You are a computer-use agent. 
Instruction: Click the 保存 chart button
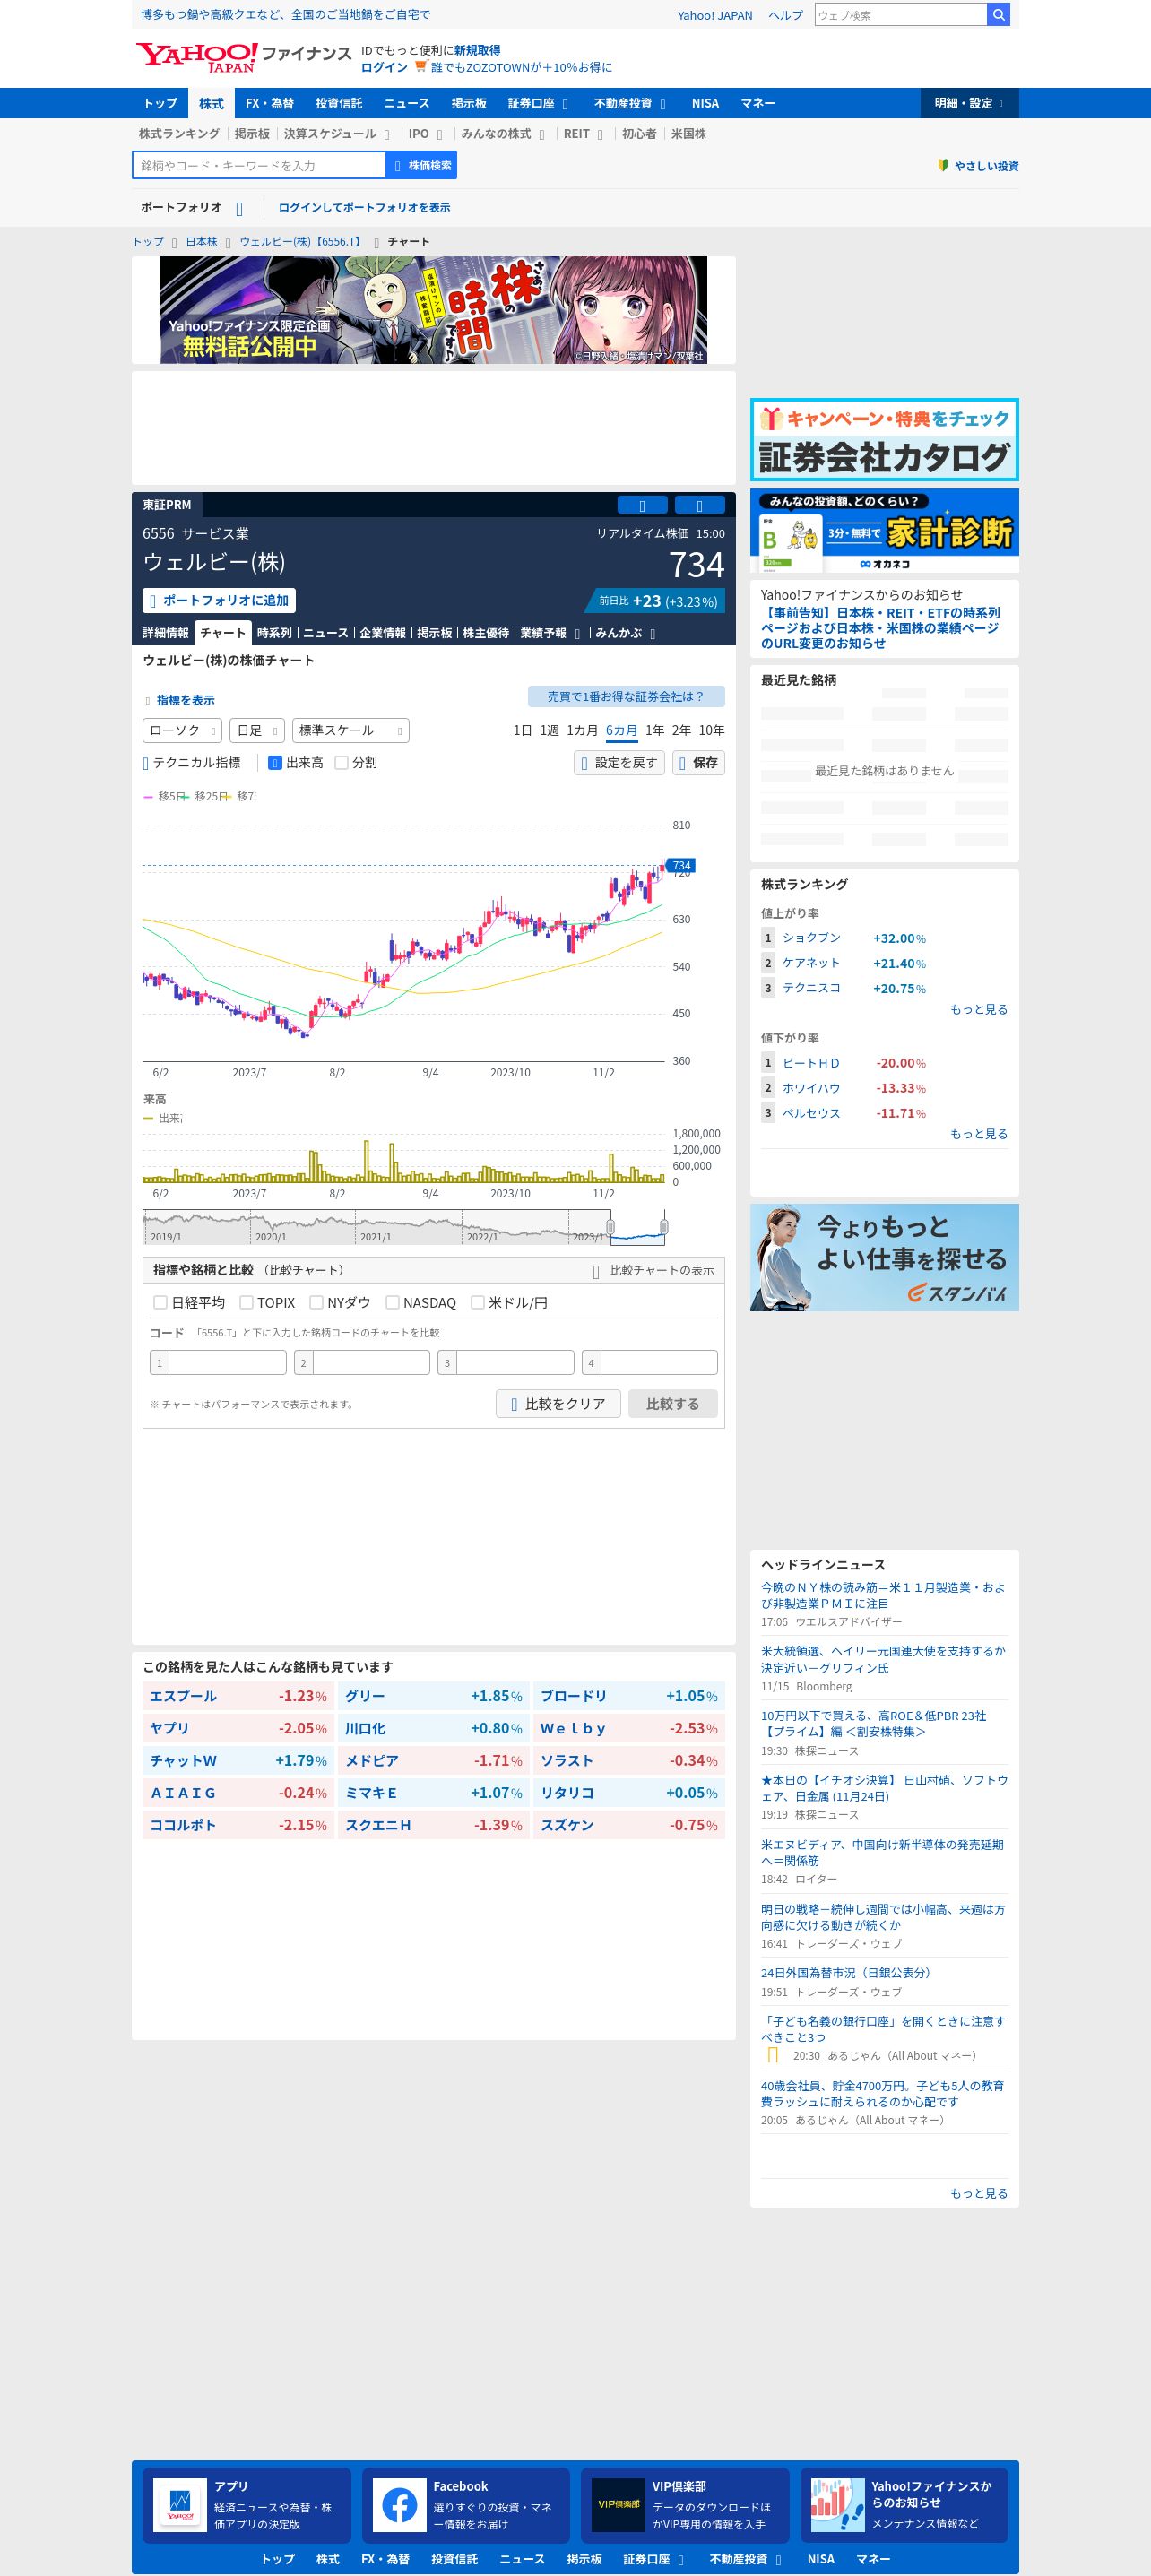coord(698,763)
